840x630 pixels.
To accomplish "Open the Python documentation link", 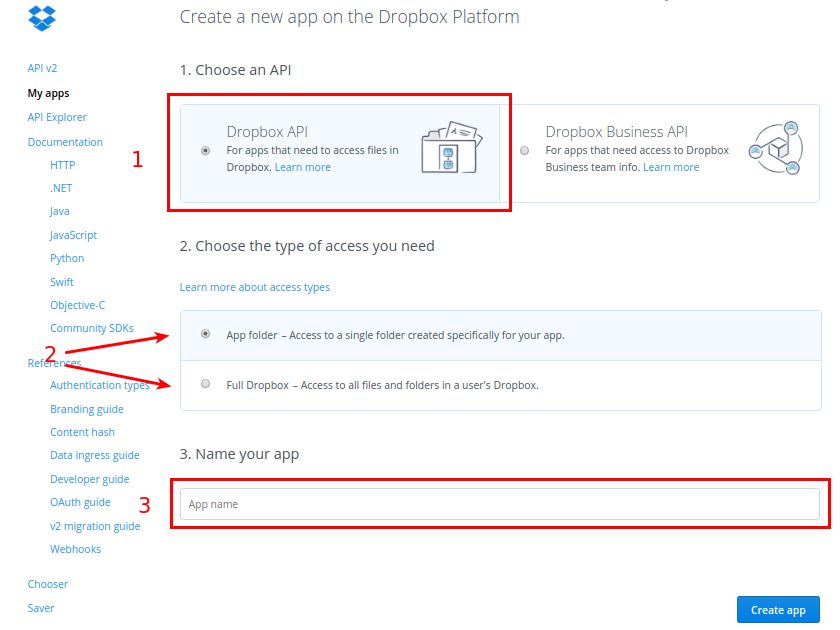I will tap(67, 258).
